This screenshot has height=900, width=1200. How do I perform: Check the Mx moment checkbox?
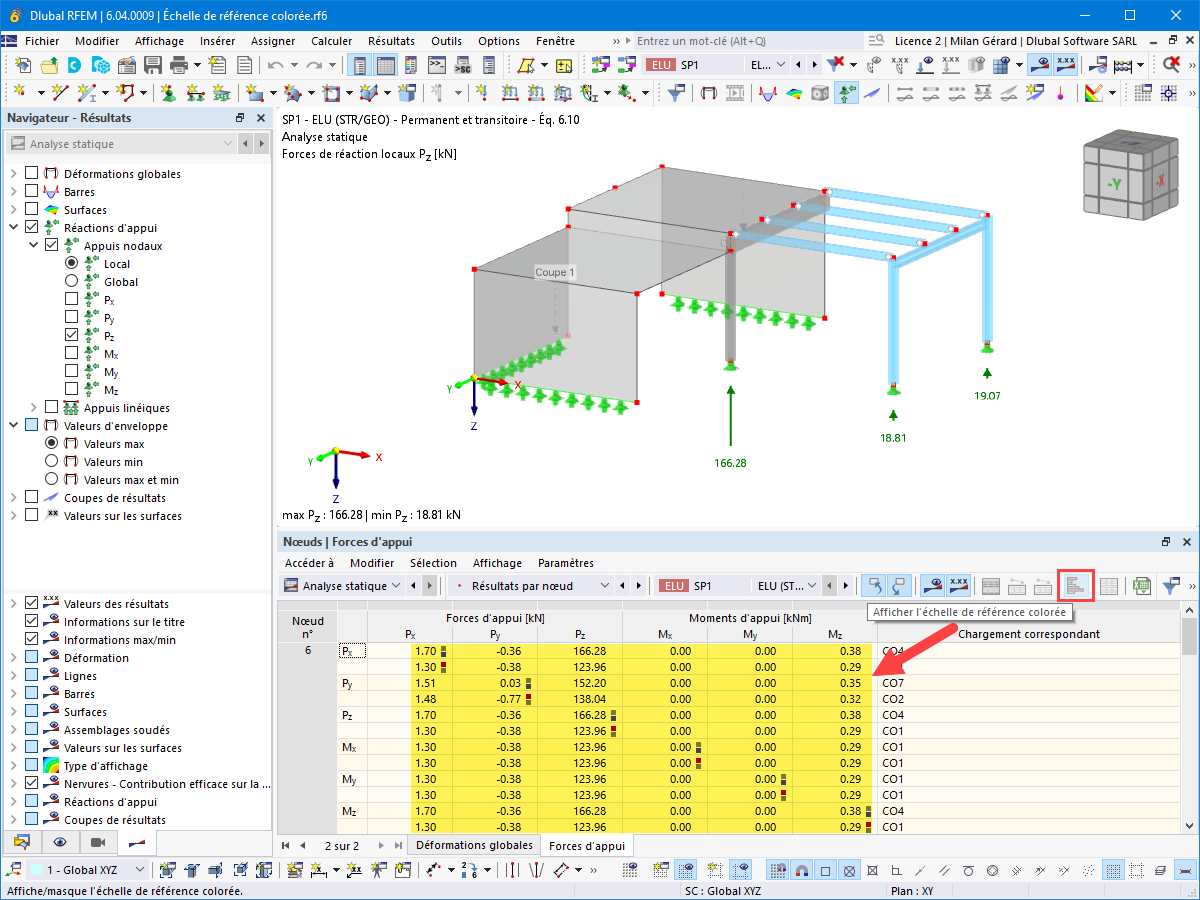click(x=71, y=354)
